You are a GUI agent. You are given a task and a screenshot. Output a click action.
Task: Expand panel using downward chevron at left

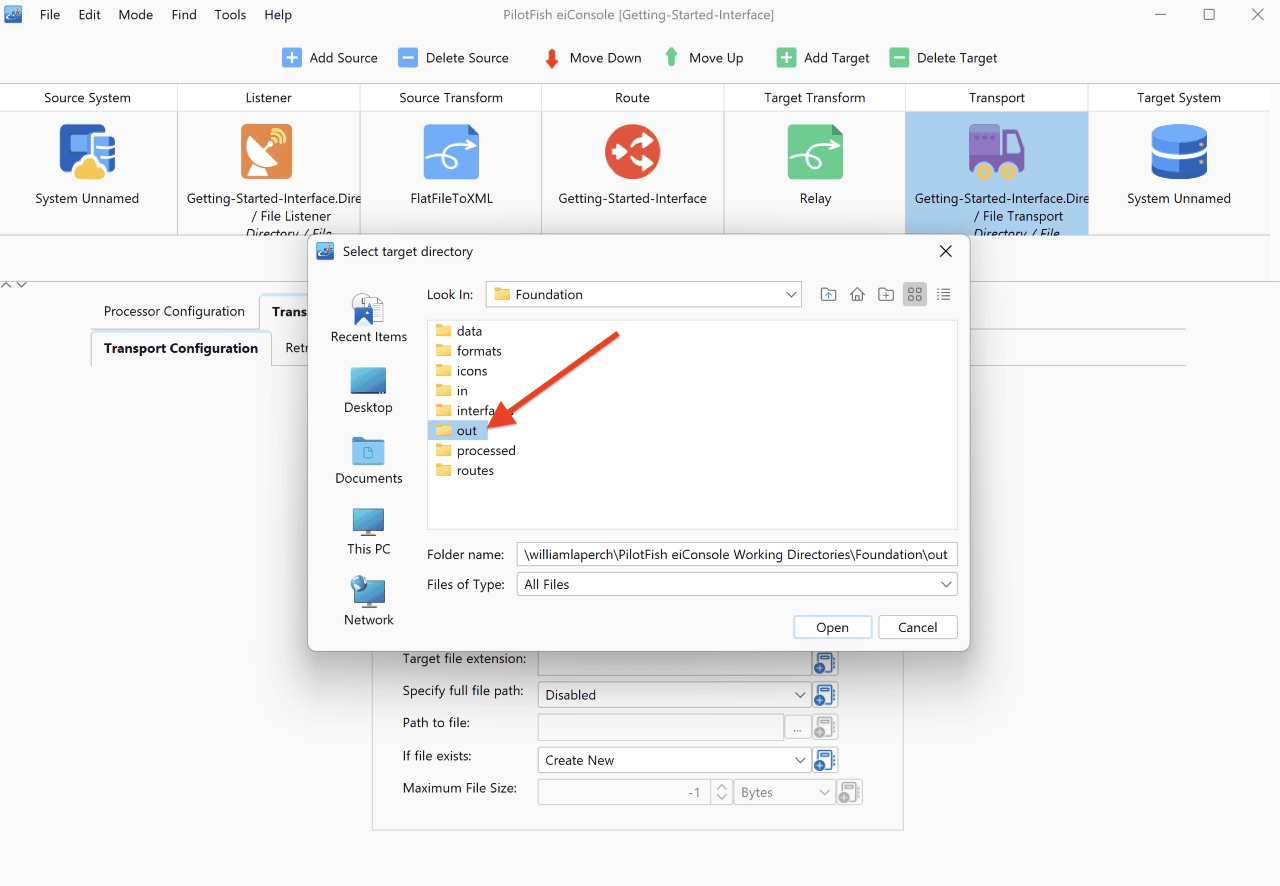pos(21,285)
